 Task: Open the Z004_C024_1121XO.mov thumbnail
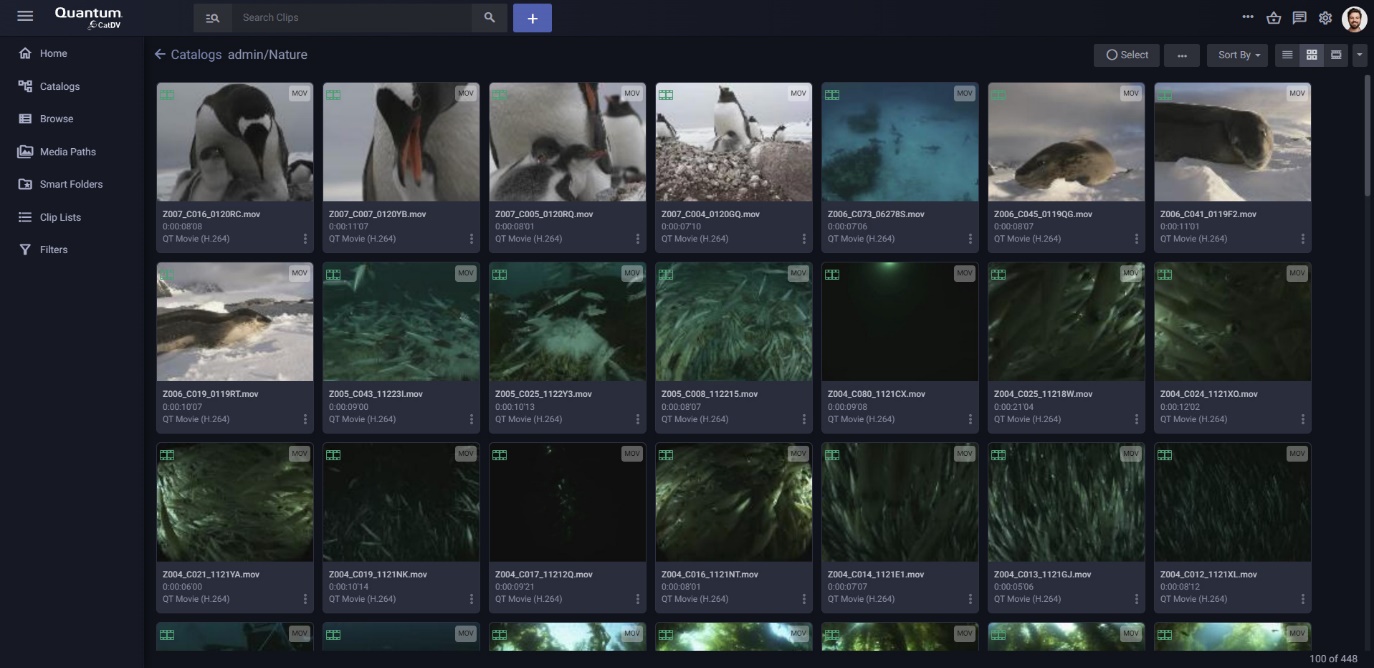[x=1232, y=322]
